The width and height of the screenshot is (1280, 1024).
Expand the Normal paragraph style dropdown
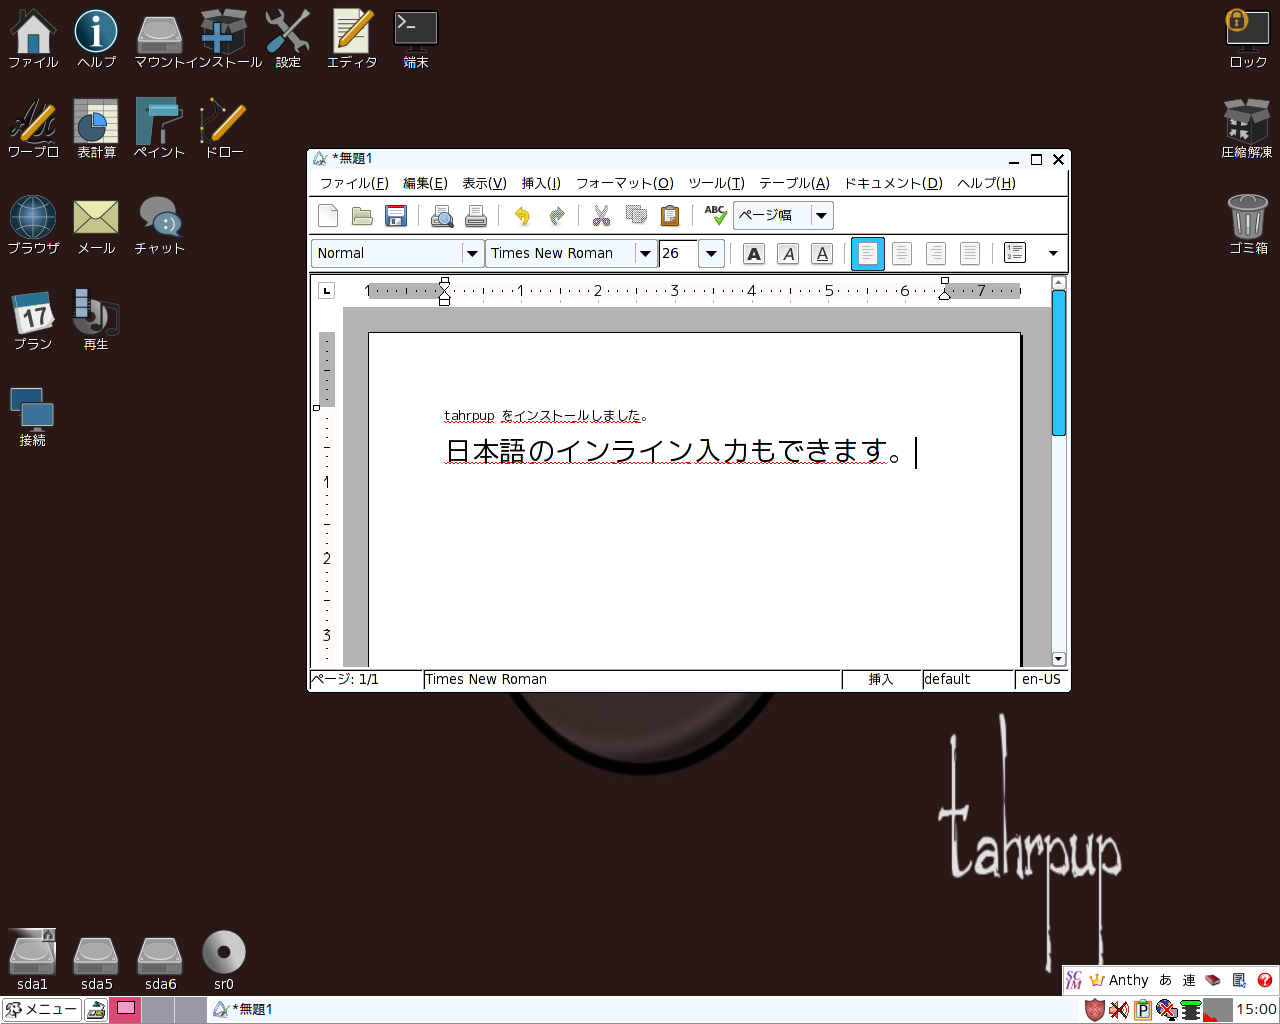[x=472, y=254]
